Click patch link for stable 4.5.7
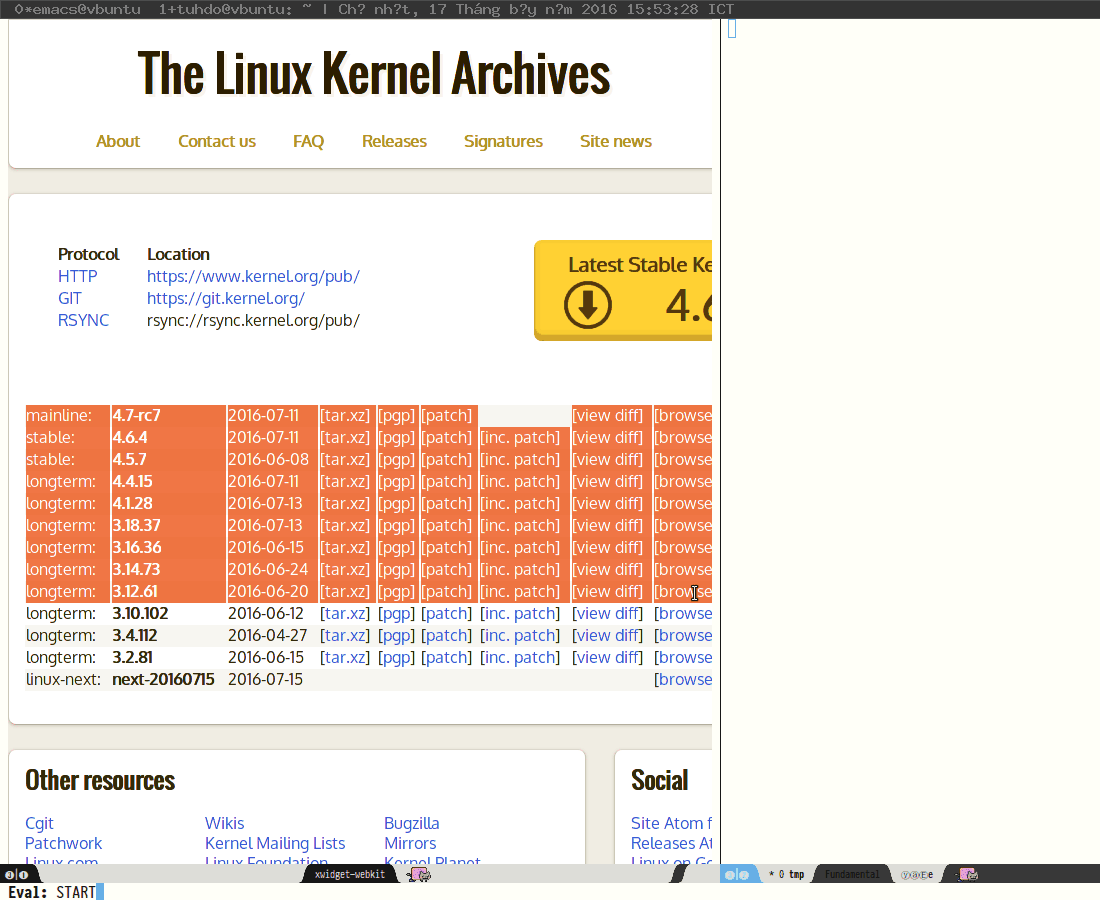This screenshot has height=900, width=1100. tap(447, 459)
